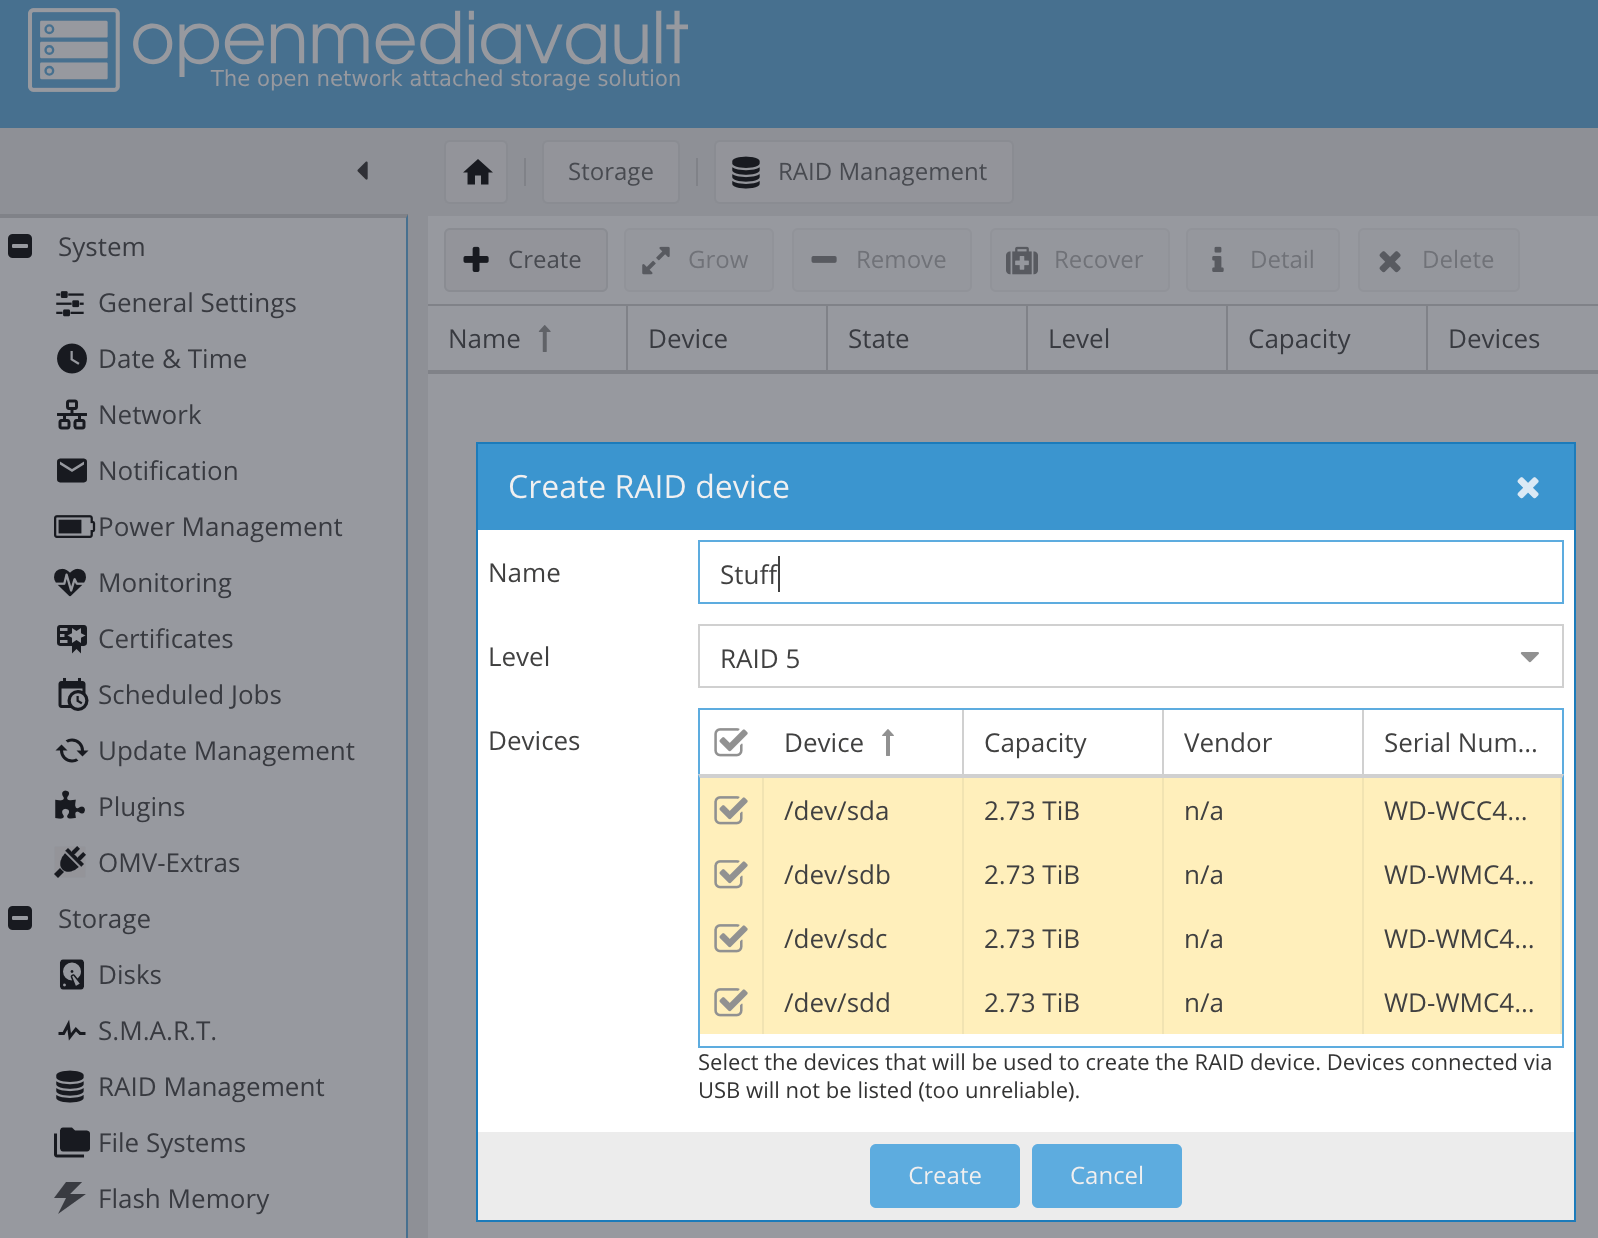Click the File Systems folder icon
This screenshot has width=1598, height=1238.
72,1142
